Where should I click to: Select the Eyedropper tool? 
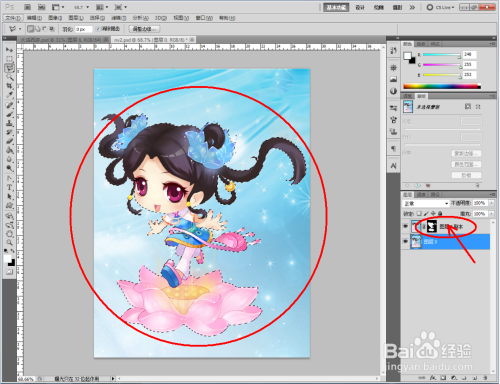tap(9, 95)
